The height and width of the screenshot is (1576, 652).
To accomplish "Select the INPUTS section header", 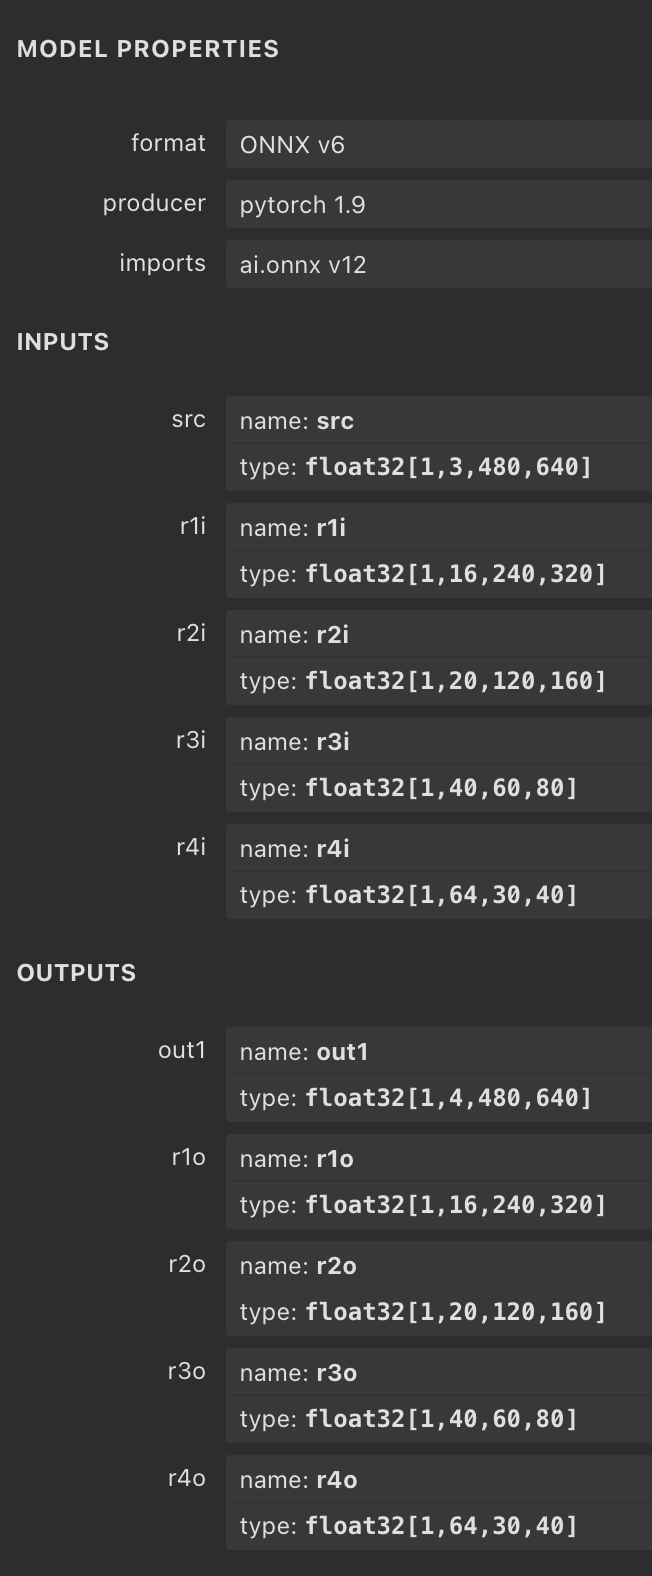I will 63,342.
